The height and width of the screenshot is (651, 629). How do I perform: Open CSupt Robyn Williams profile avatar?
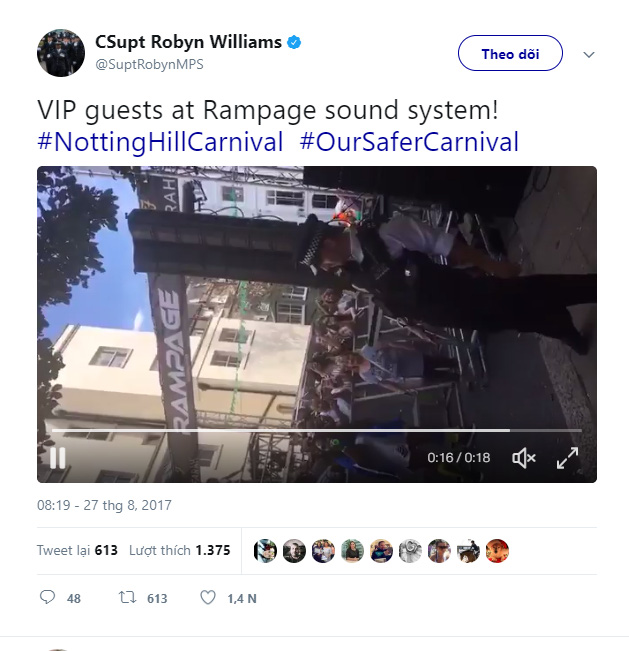coord(61,53)
